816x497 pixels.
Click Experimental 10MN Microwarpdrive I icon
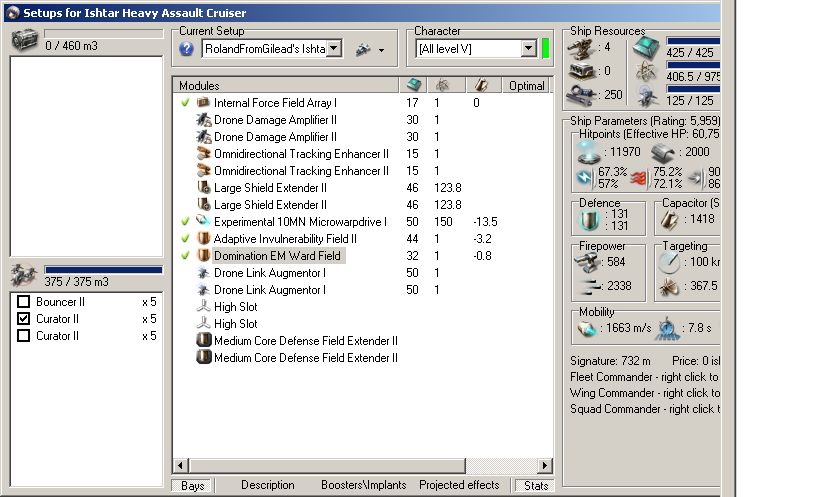(203, 221)
